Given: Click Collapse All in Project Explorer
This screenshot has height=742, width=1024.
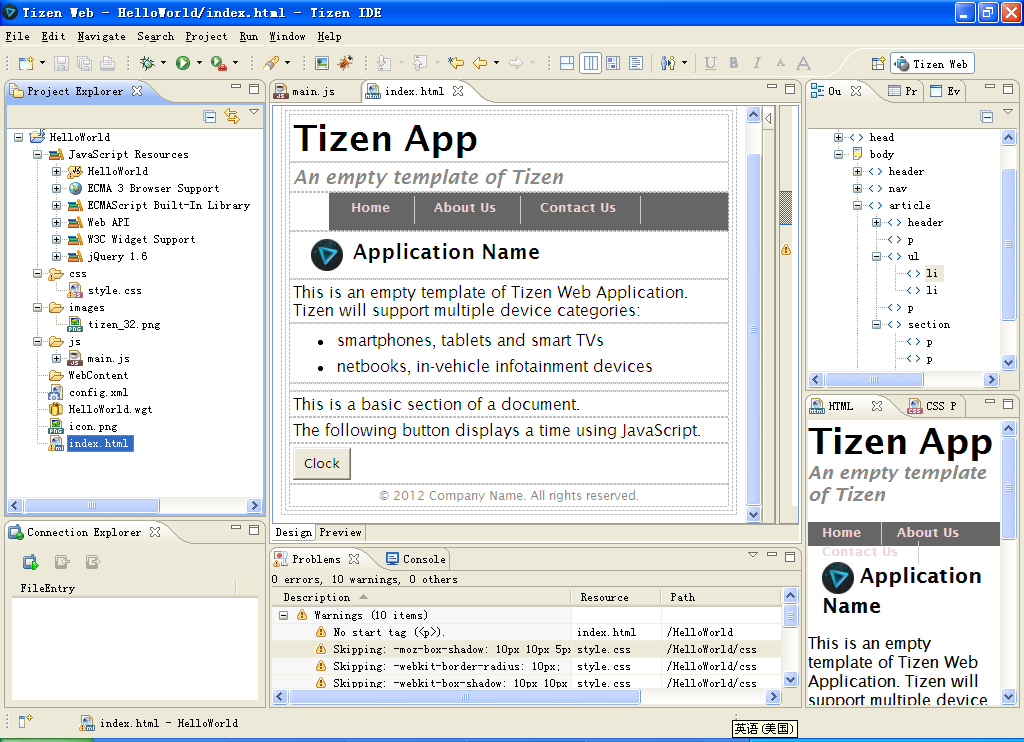Looking at the screenshot, I should (210, 117).
